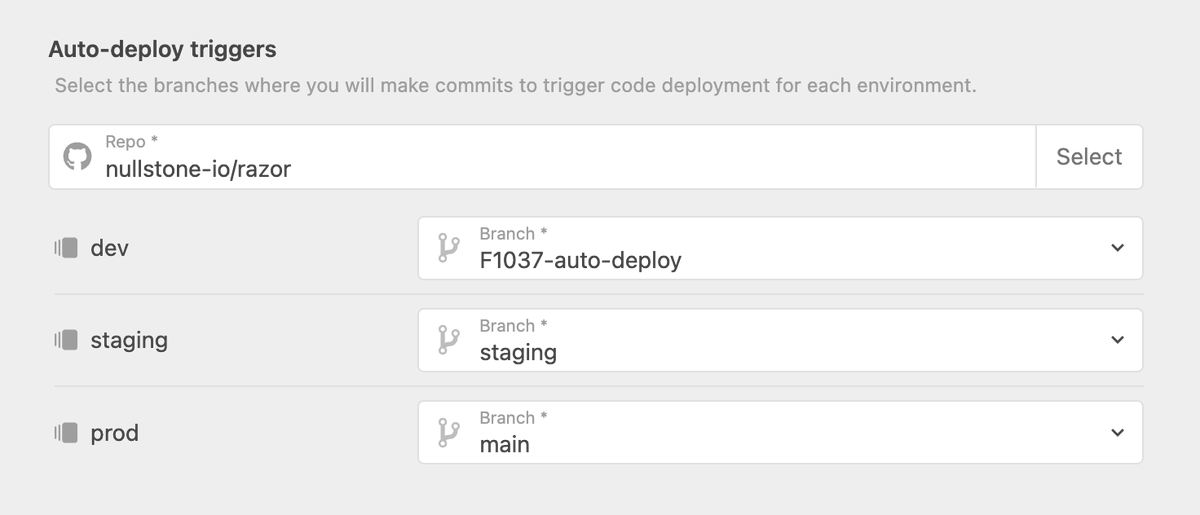Click branch icon in staging branch field
Viewport: 1200px width, 515px height.
tap(449, 340)
